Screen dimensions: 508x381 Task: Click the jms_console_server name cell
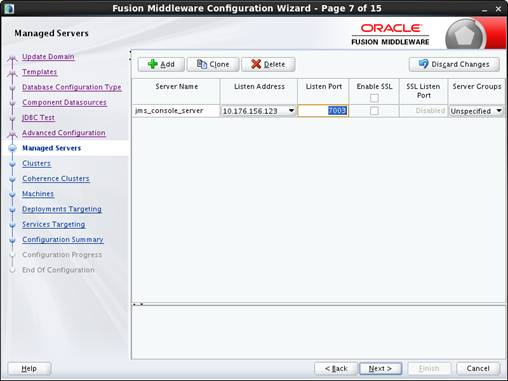[x=176, y=111]
